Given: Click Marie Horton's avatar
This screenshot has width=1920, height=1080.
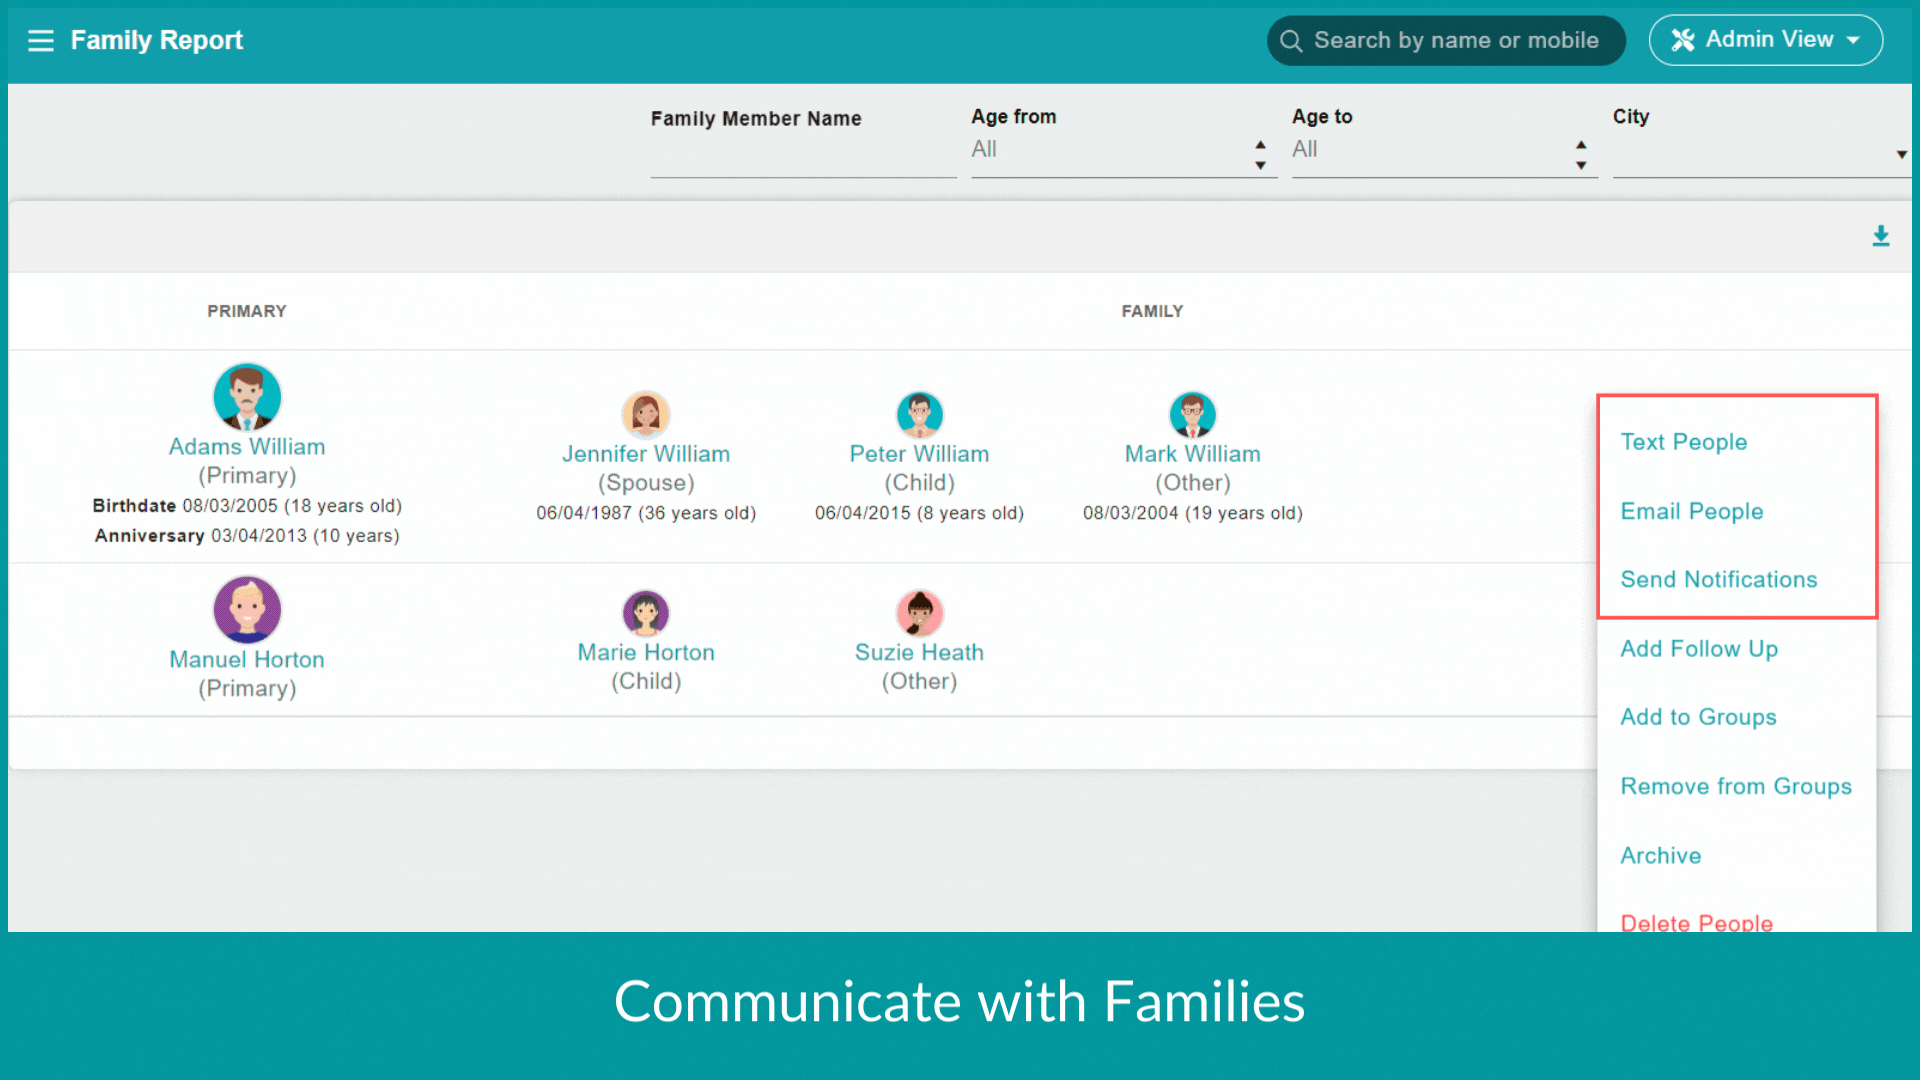Looking at the screenshot, I should point(646,613).
